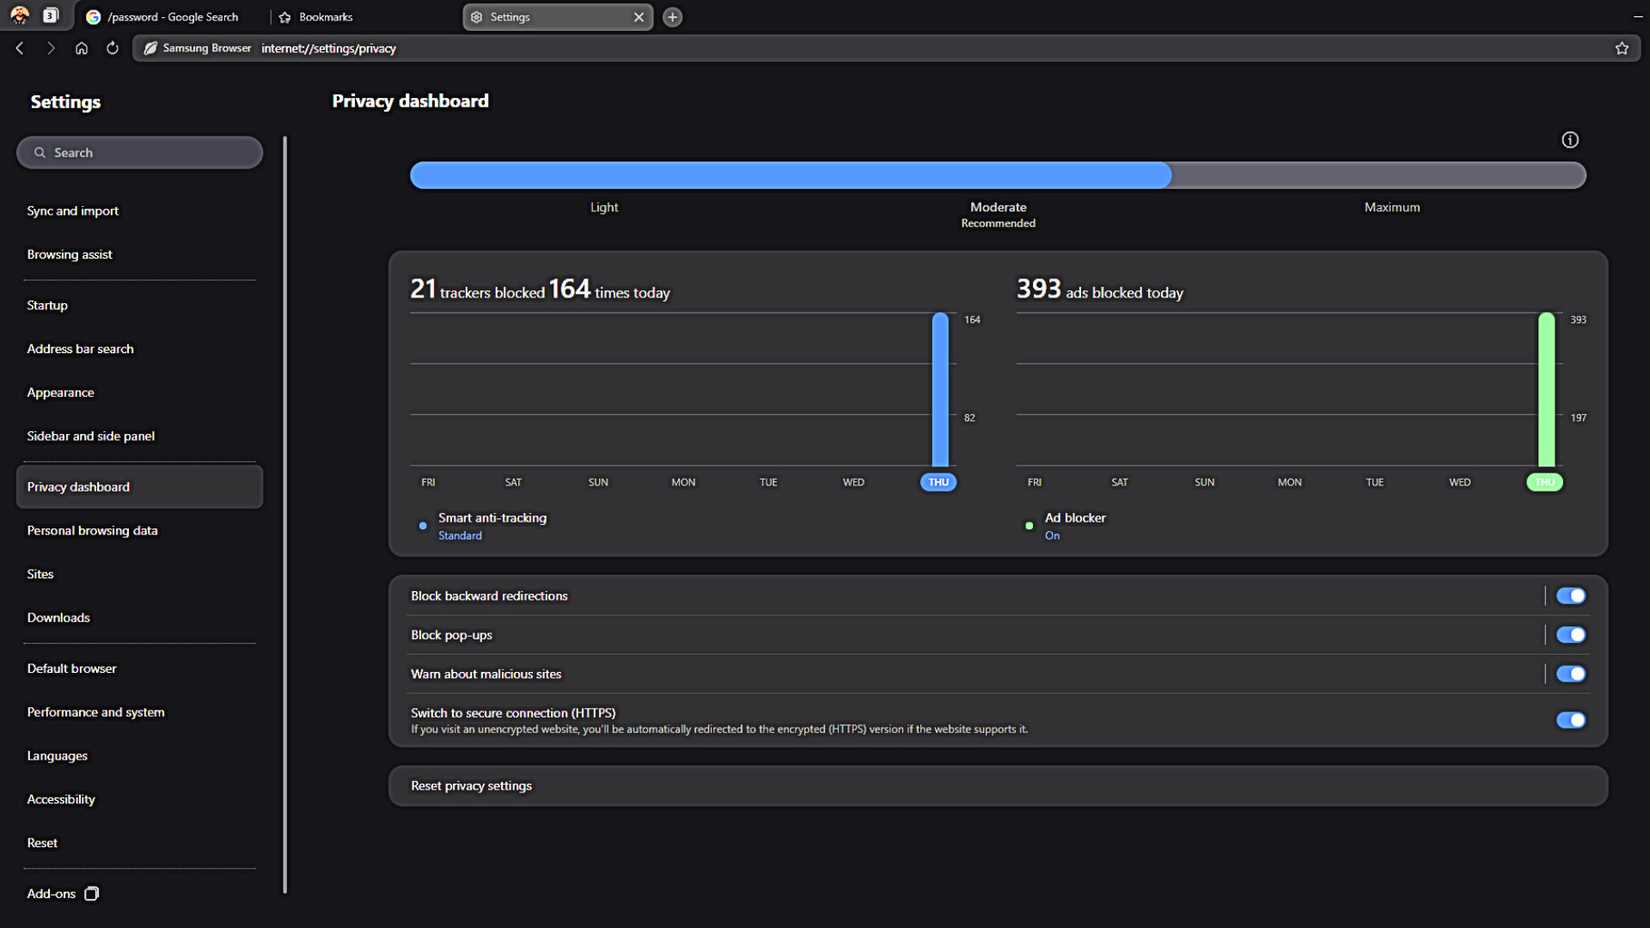Click the Block pop-ups row label
Viewport: 1650px width, 928px height.
tap(451, 635)
